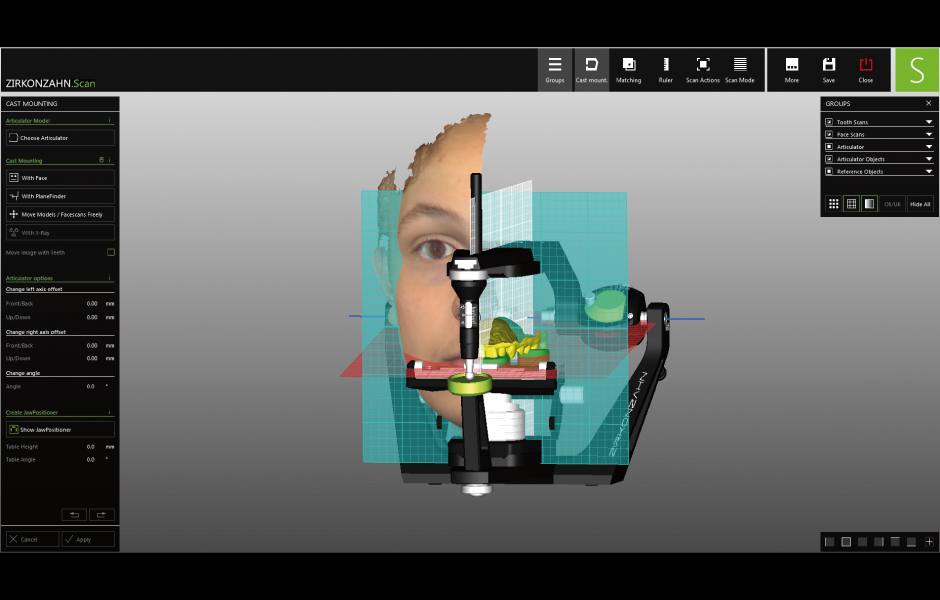Open the Matching tool in the toolbar
940x600 pixels.
[628, 69]
